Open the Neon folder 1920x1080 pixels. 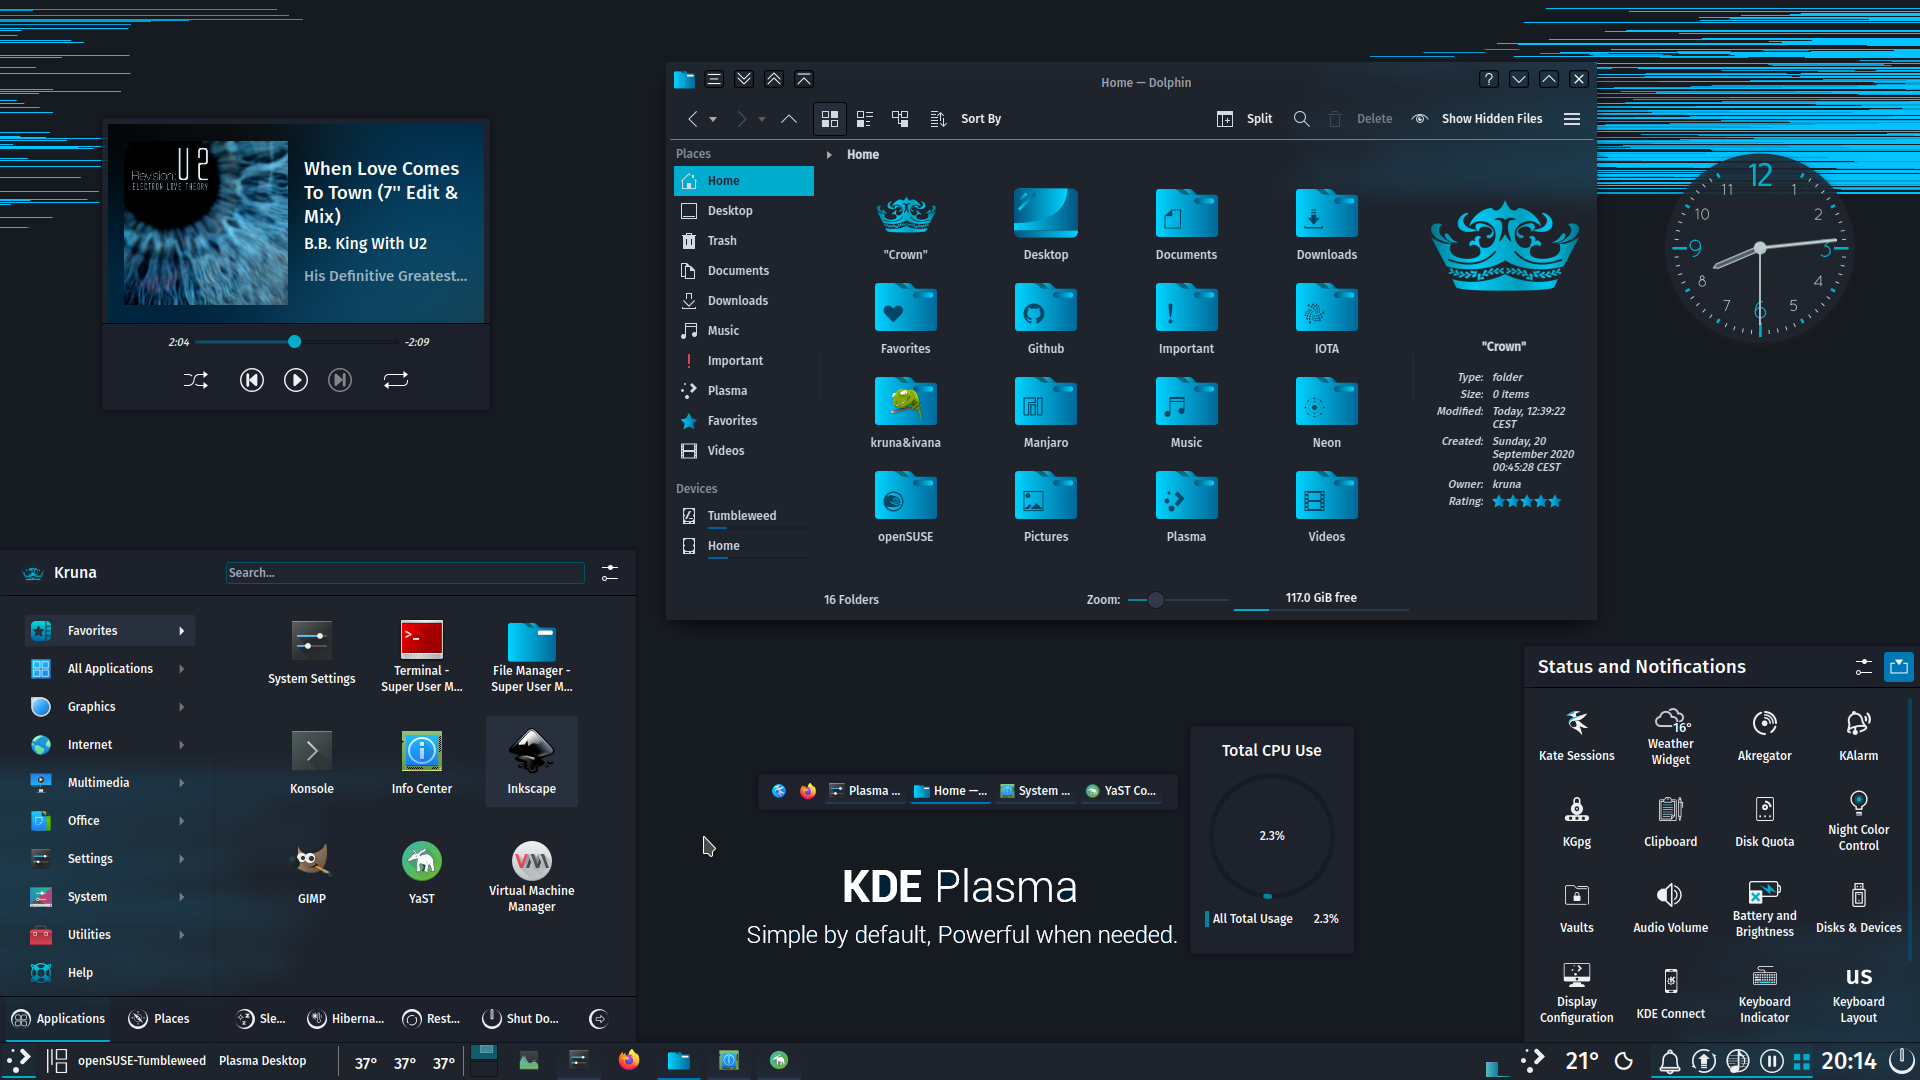coord(1327,413)
